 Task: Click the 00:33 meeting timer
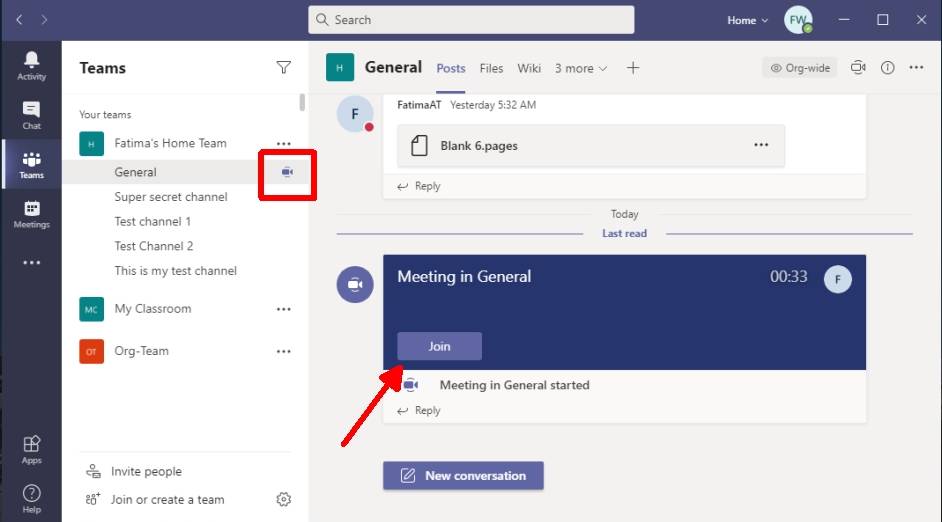click(788, 277)
